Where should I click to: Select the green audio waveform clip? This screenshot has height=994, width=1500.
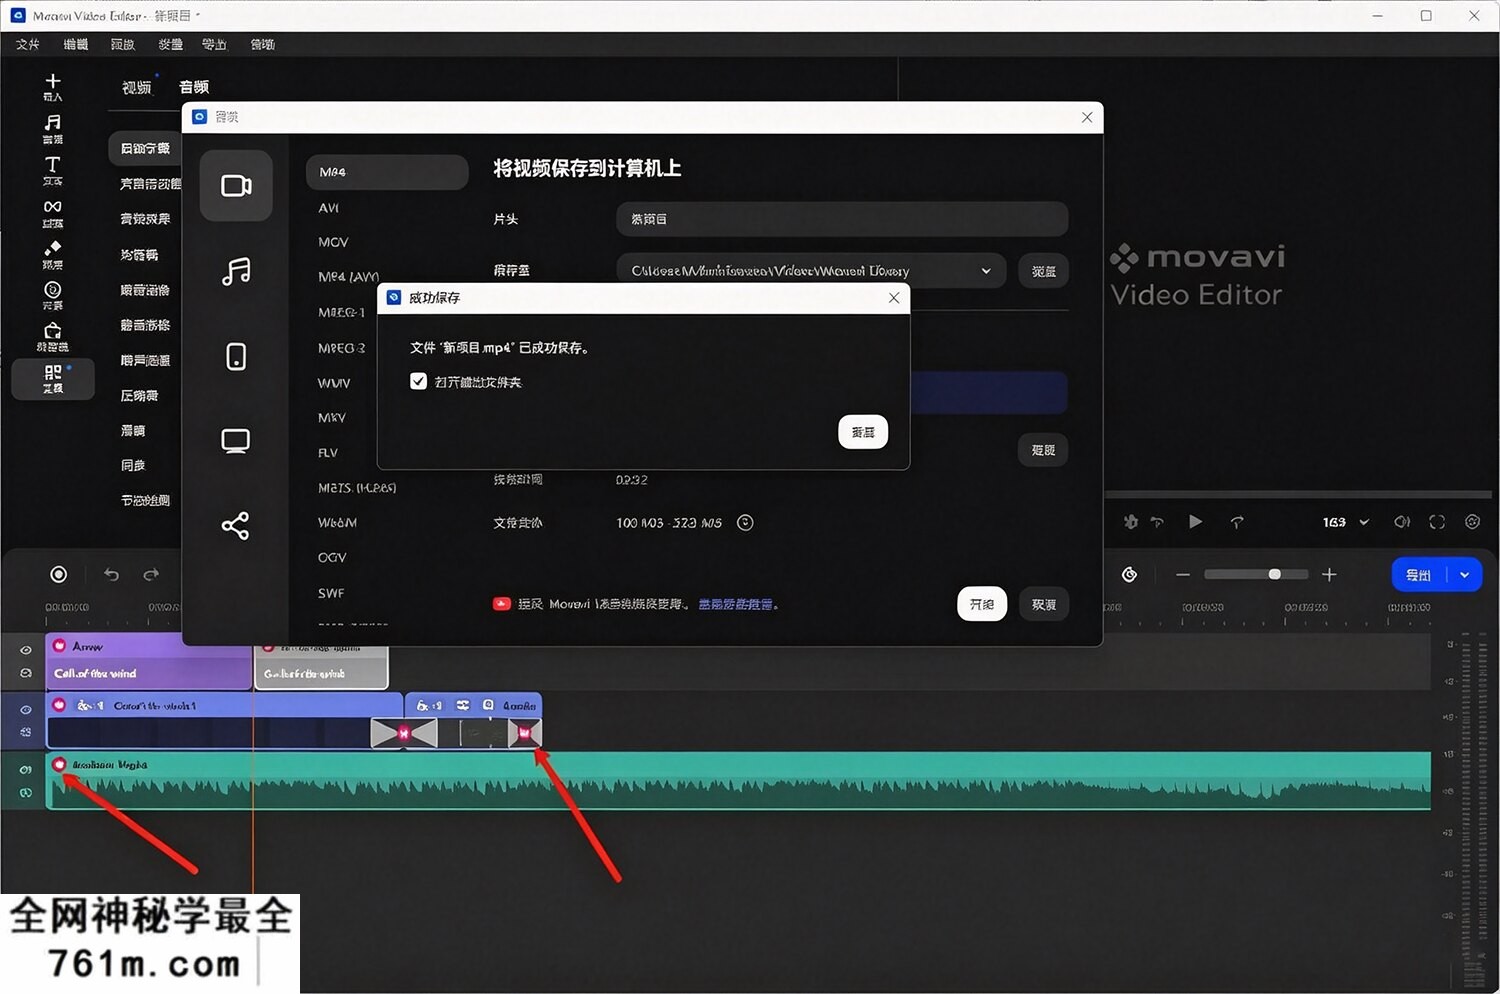(739, 781)
